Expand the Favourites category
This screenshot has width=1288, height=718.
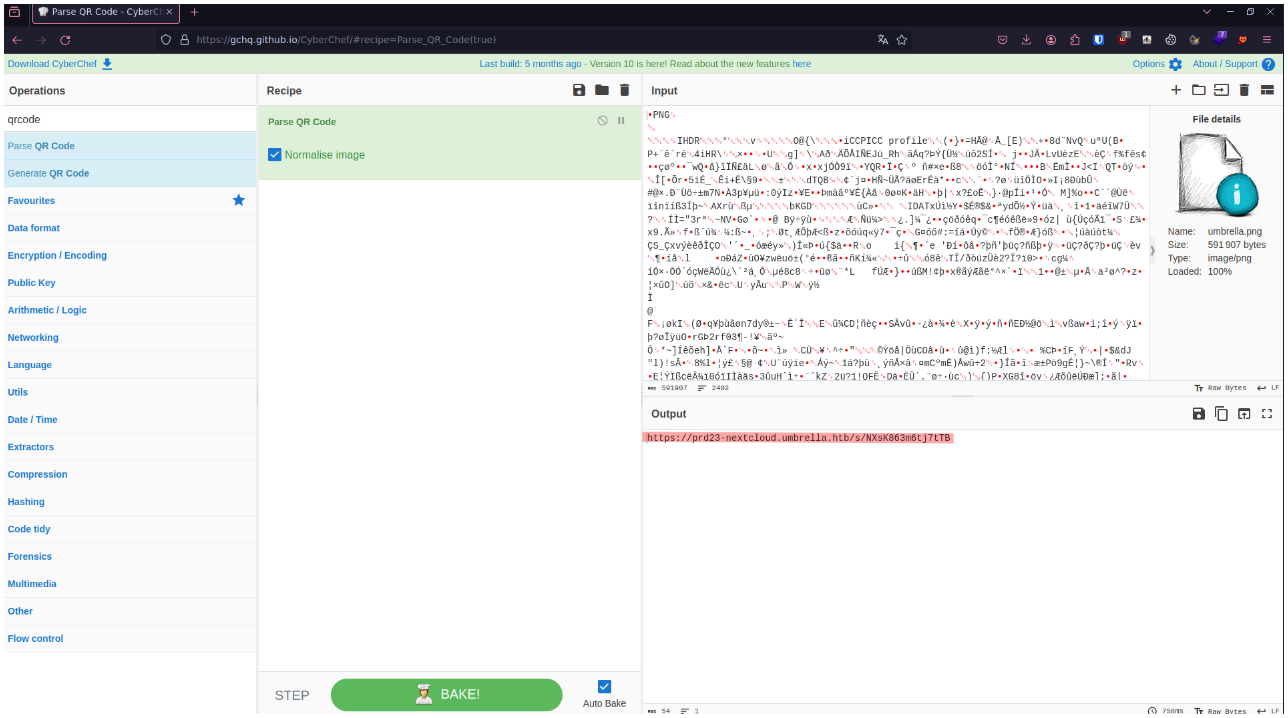tap(129, 201)
